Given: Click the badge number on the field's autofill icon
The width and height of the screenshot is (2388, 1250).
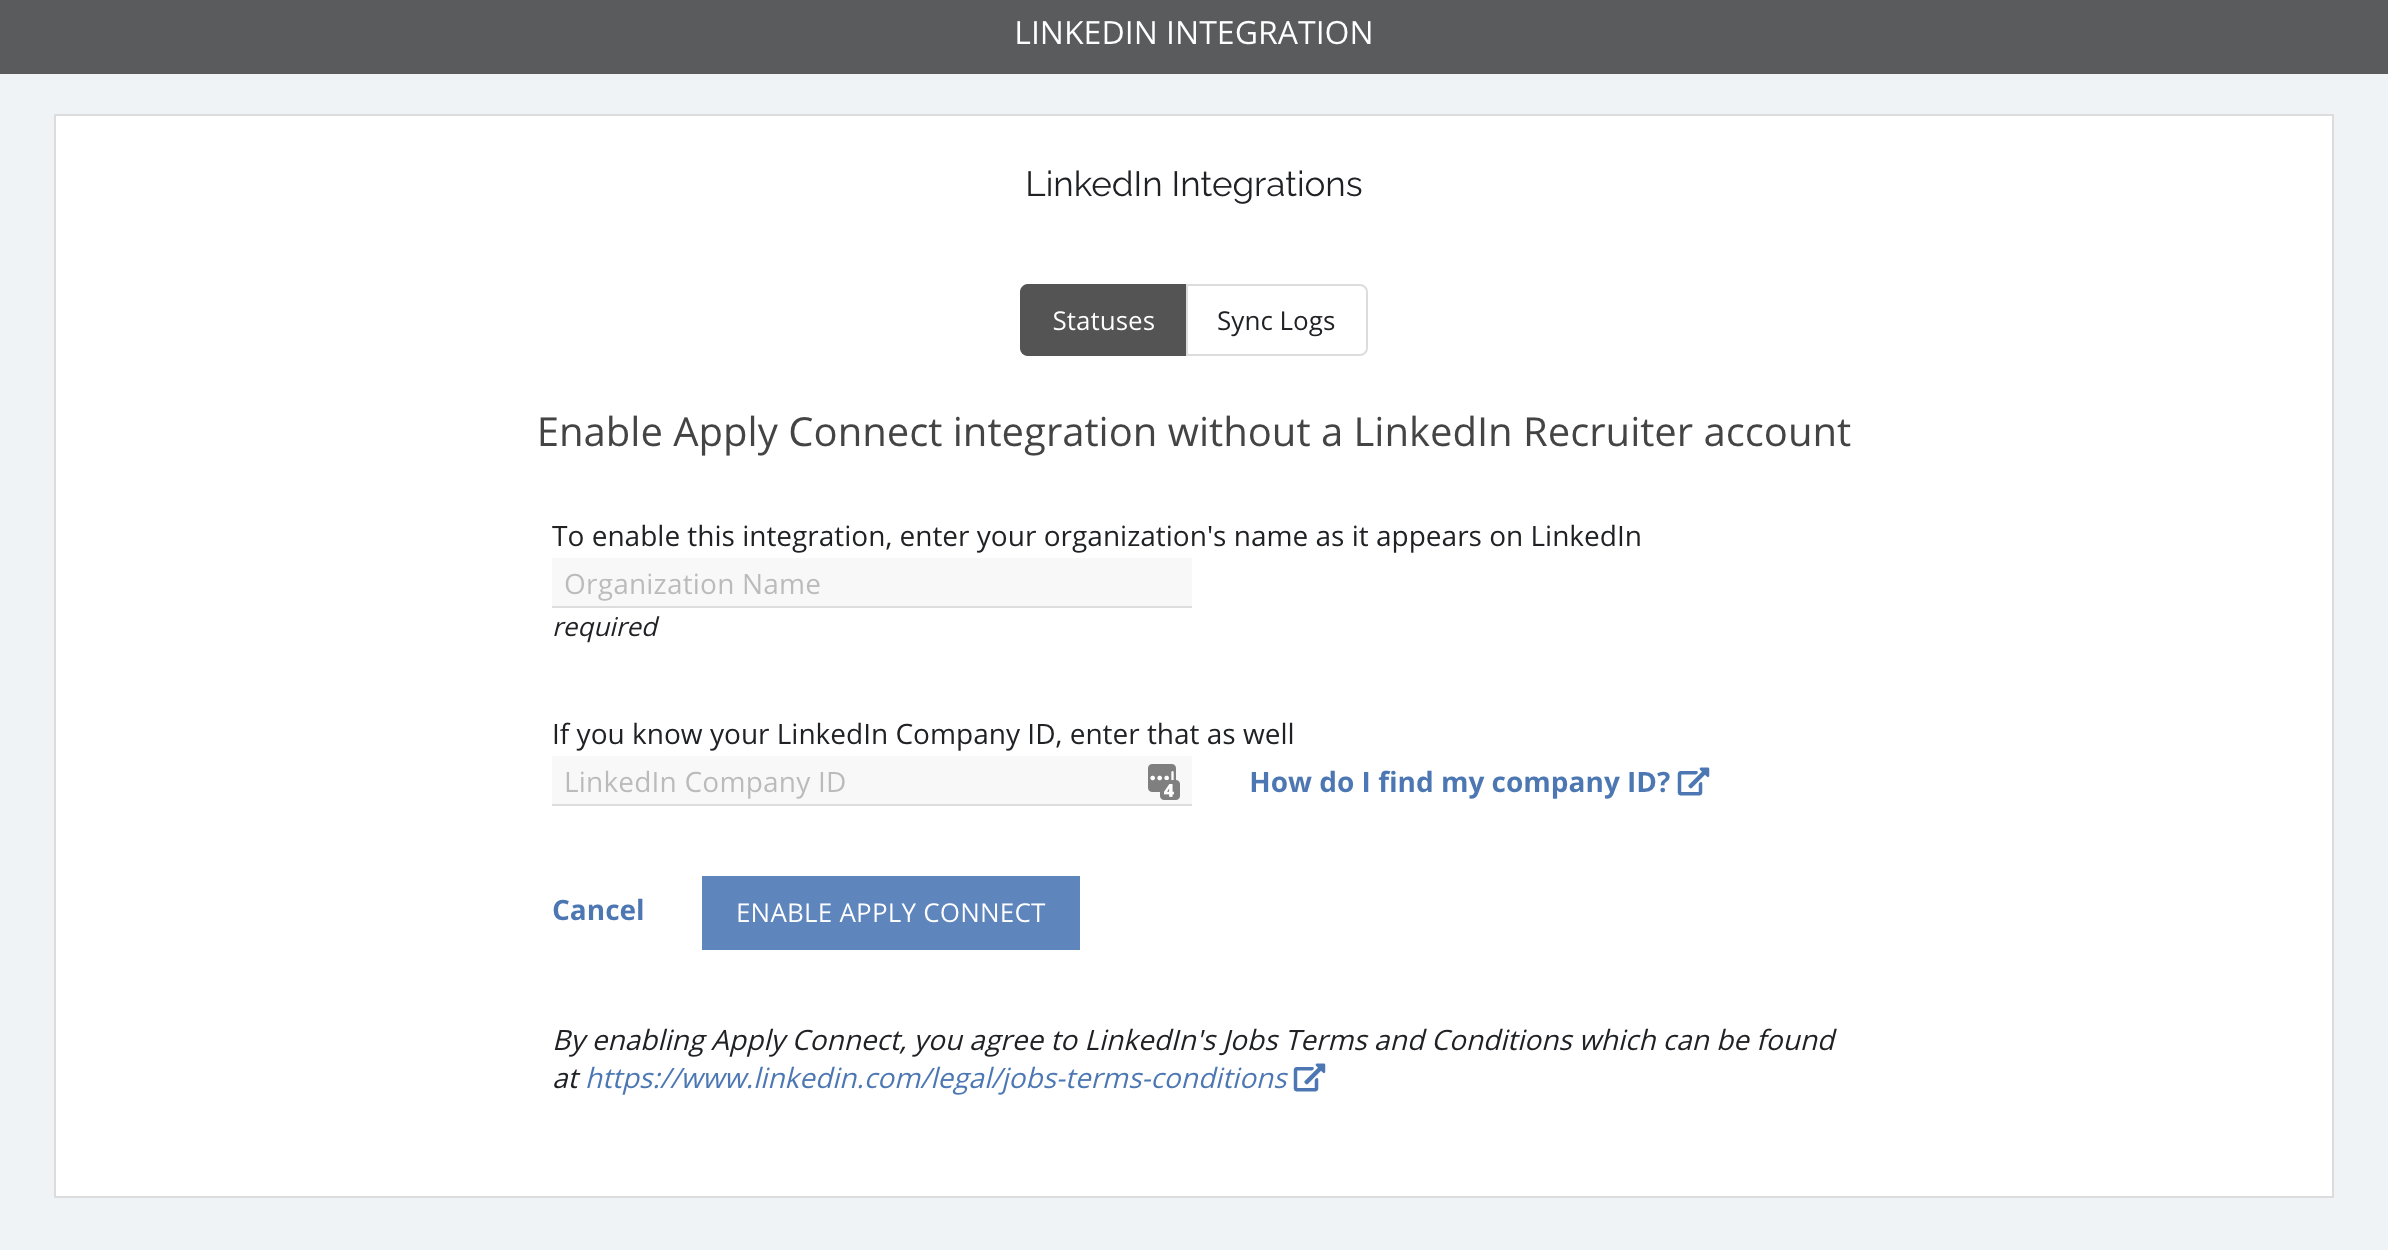Looking at the screenshot, I should pyautogui.click(x=1169, y=791).
